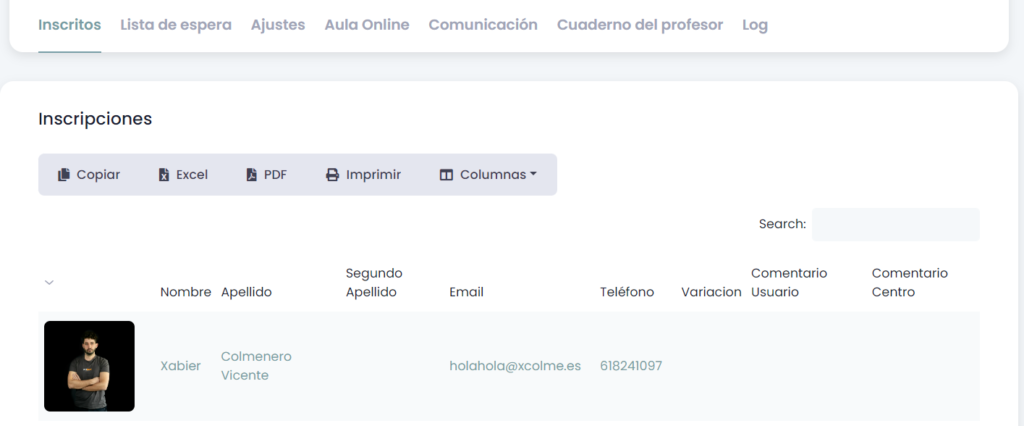Open the Lista de espera tab
Image resolution: width=1024 pixels, height=426 pixels.
(175, 25)
